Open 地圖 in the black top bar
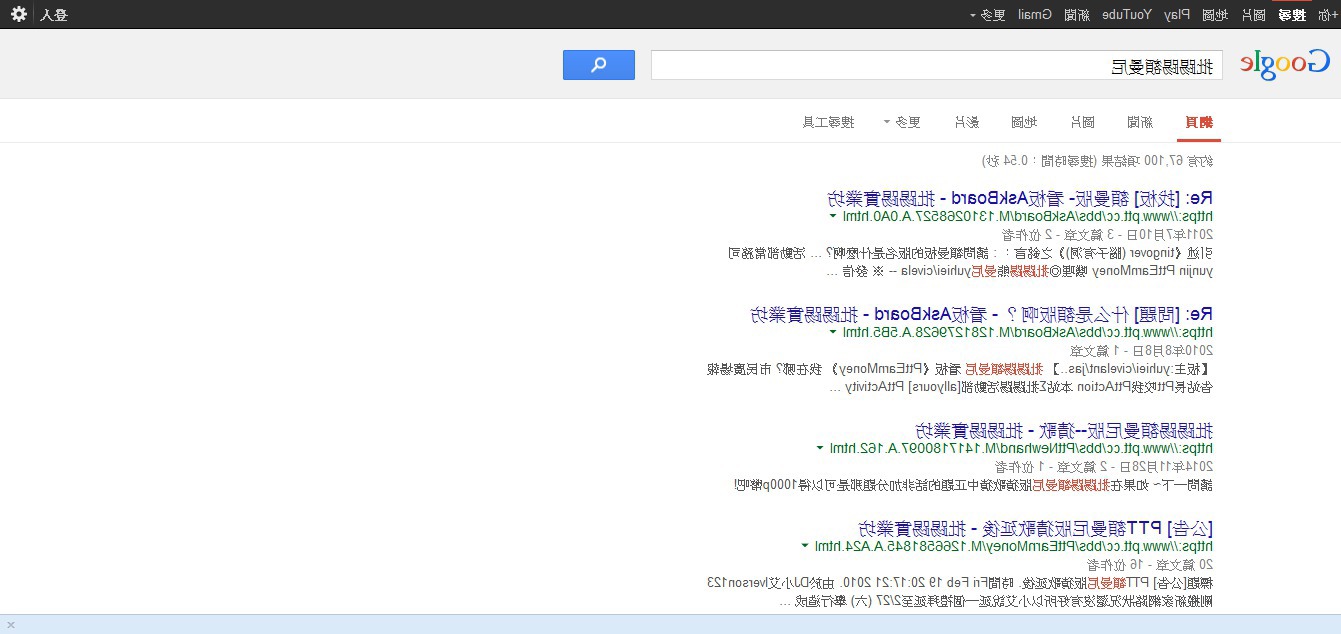Screen dimensions: 1341x634 click(x=1214, y=14)
